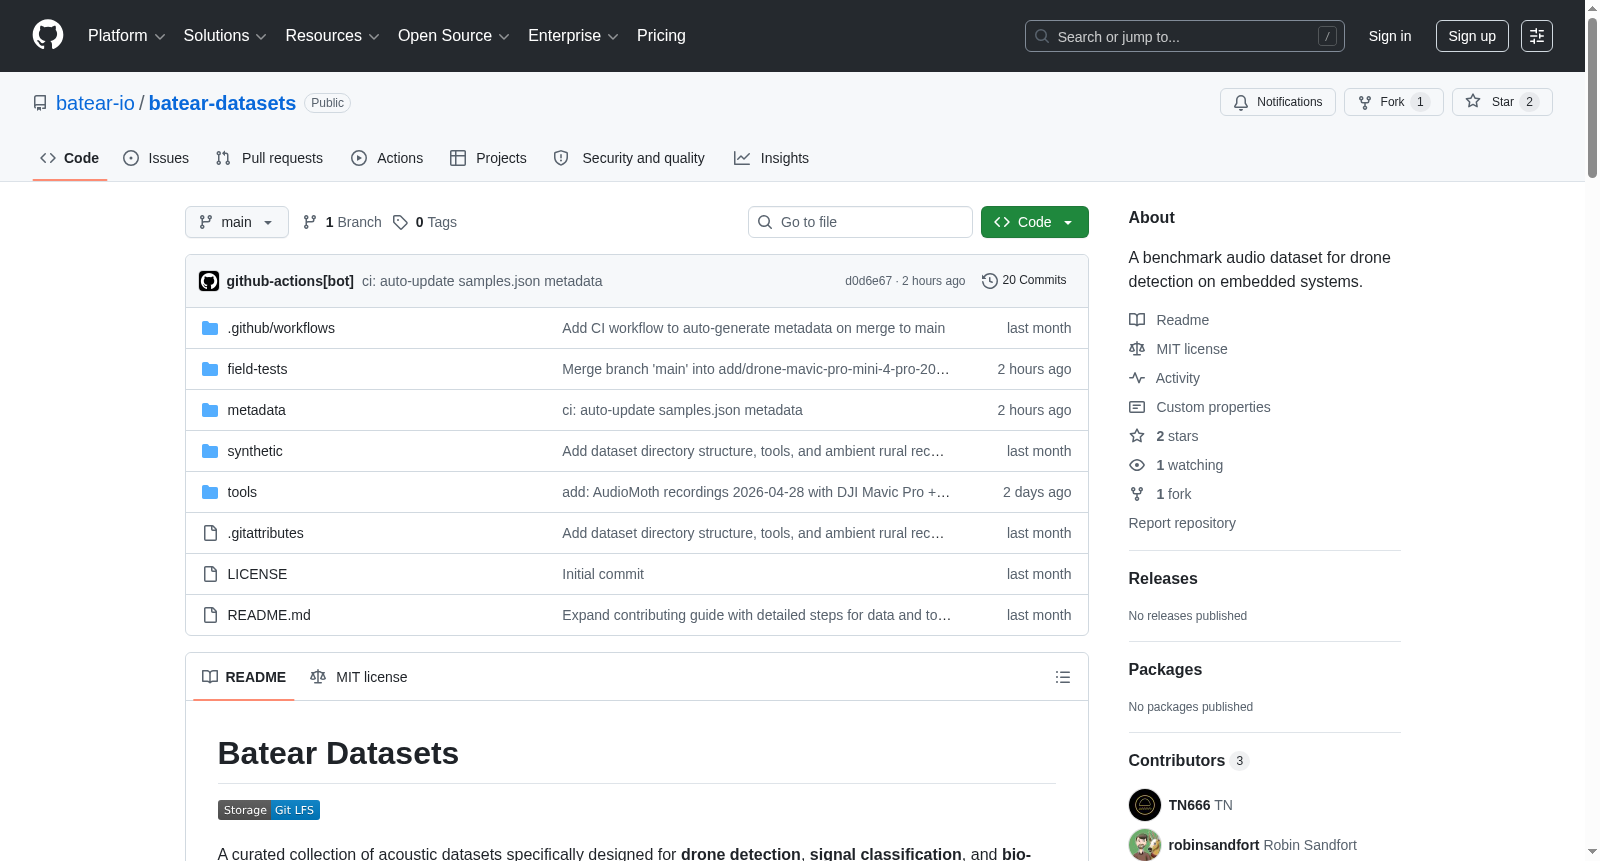
Task: Click the metadata folder icon
Action: [210, 410]
